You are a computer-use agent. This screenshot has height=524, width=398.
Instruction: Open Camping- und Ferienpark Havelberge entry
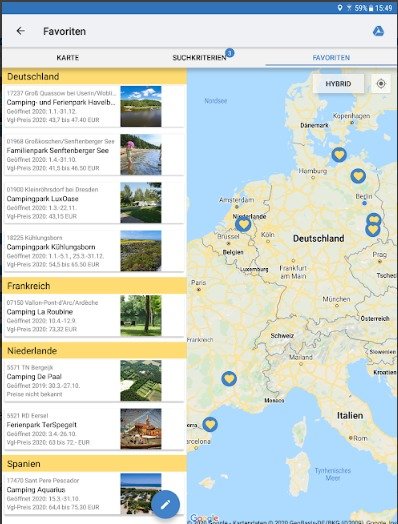[x=94, y=106]
